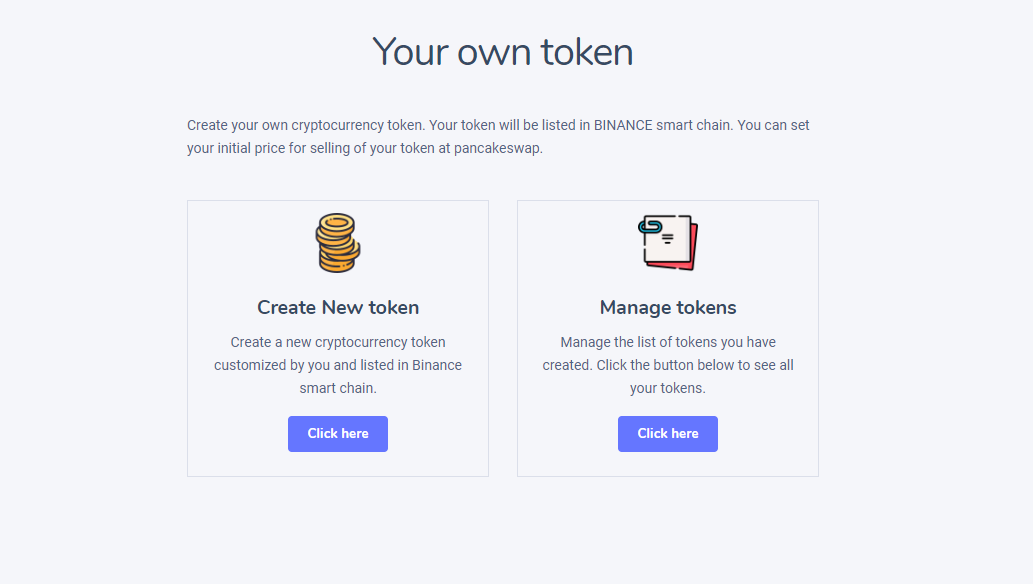Click 'Create a new cryptocurrency token' line in the left card
The image size is (1033, 584).
click(x=338, y=342)
